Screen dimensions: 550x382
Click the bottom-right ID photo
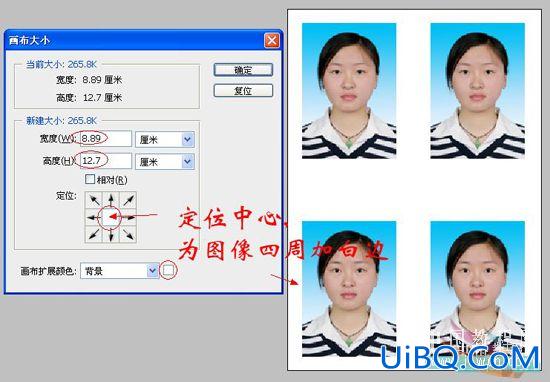coord(477,289)
